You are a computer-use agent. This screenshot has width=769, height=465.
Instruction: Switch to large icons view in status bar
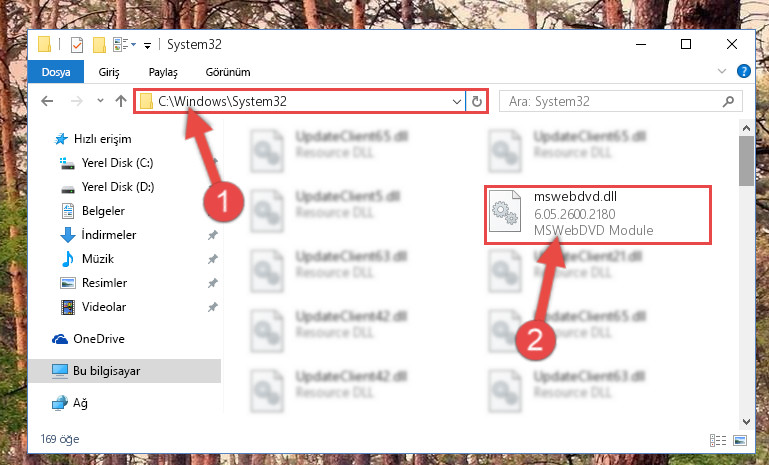tap(740, 440)
